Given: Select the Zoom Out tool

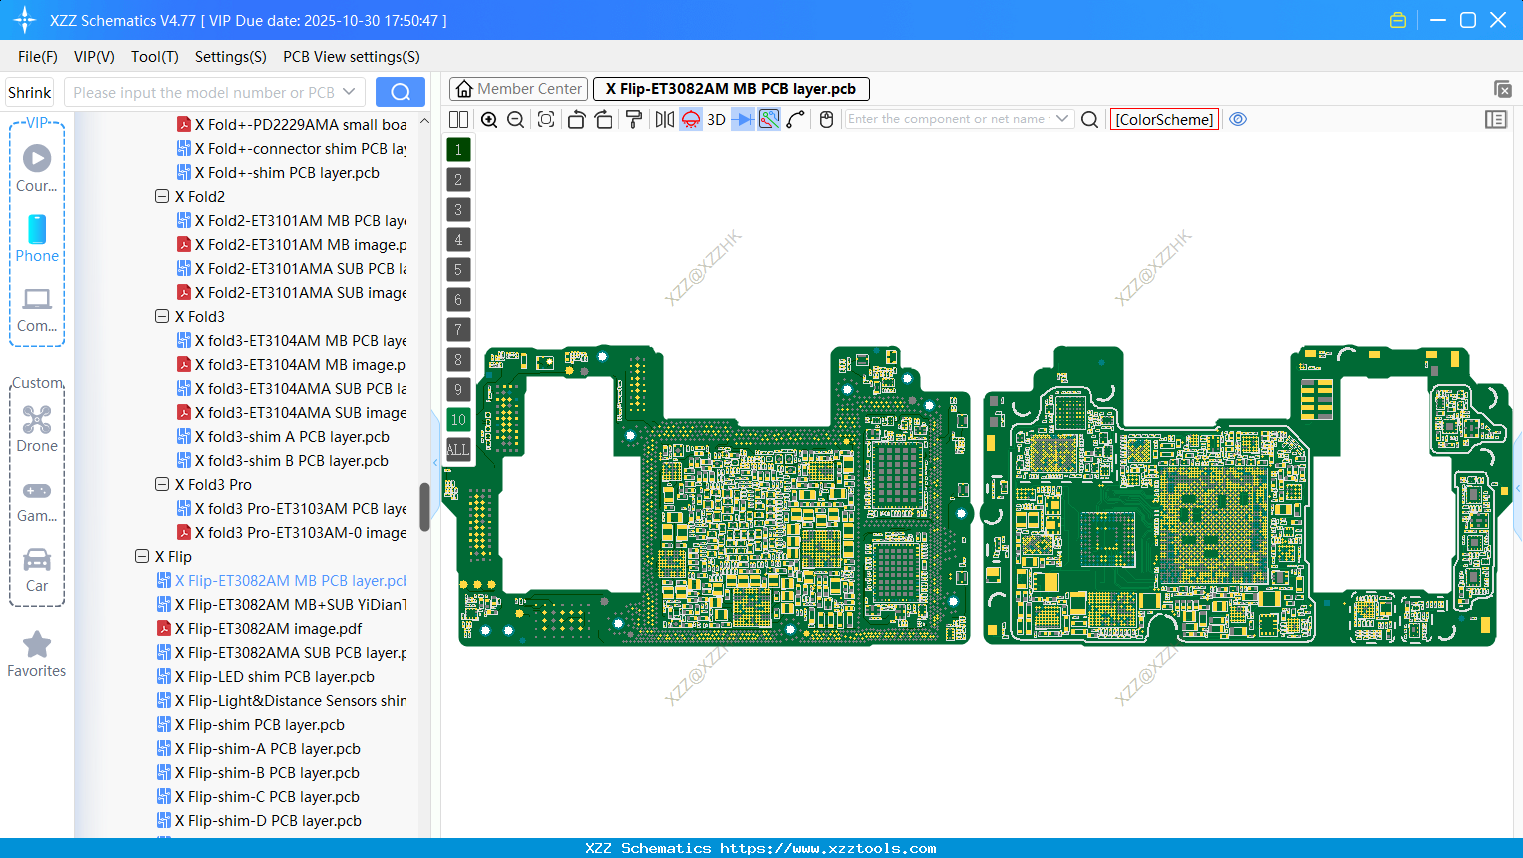Looking at the screenshot, I should click(515, 119).
